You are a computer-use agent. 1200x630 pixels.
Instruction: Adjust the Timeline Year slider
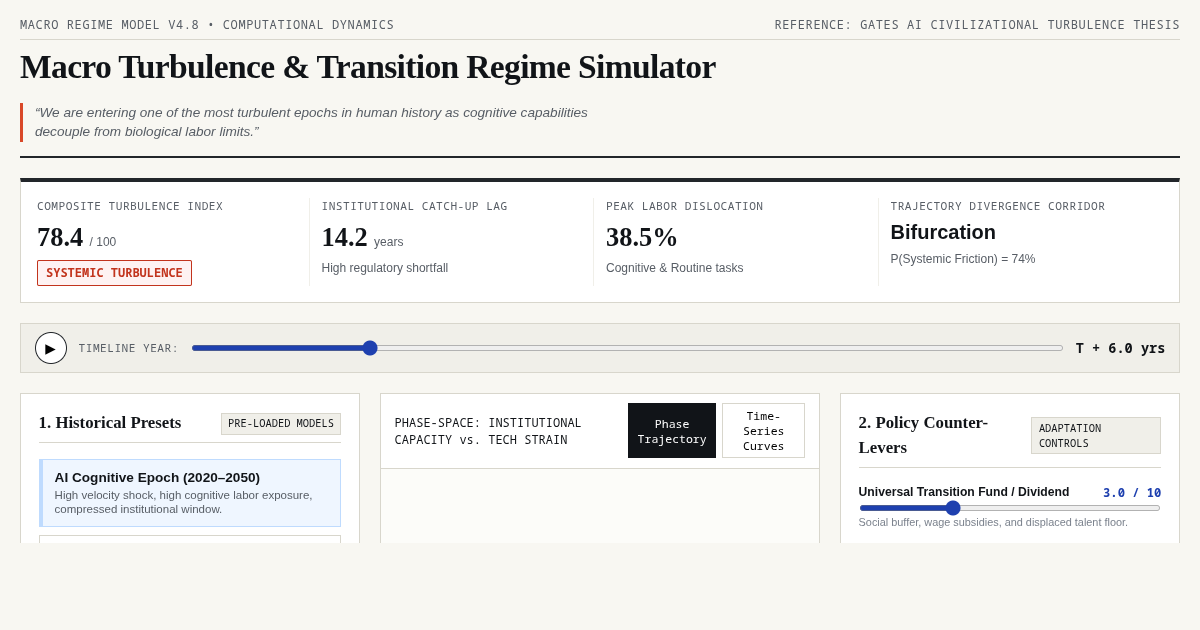[627, 348]
